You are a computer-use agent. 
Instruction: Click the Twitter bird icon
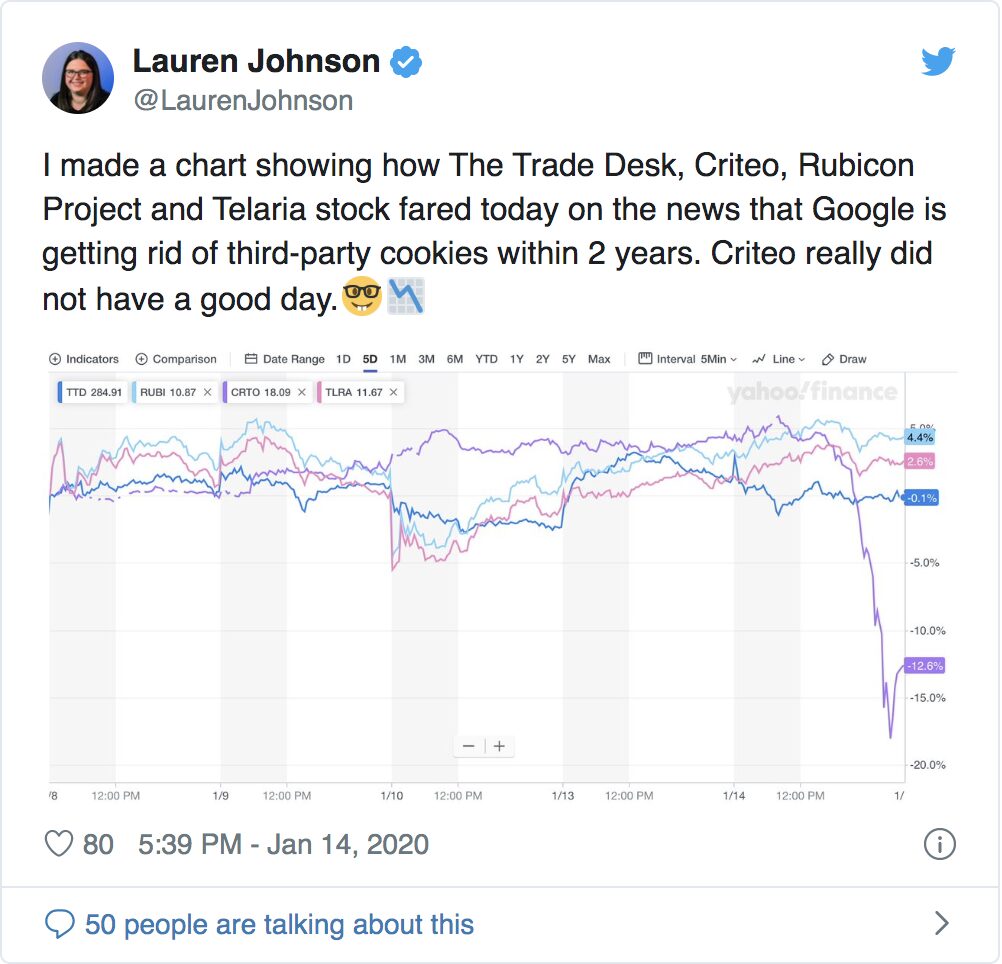[x=938, y=61]
